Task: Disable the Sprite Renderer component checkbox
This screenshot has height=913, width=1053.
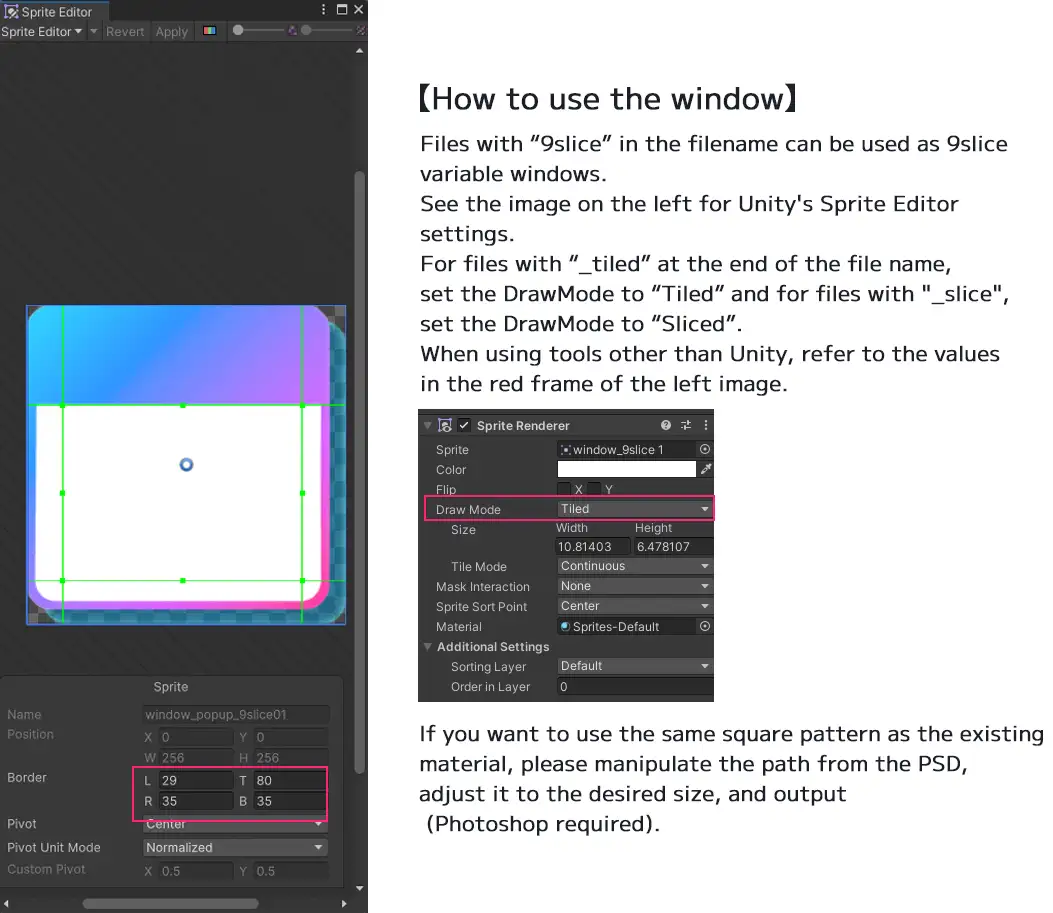Action: pyautogui.click(x=464, y=426)
